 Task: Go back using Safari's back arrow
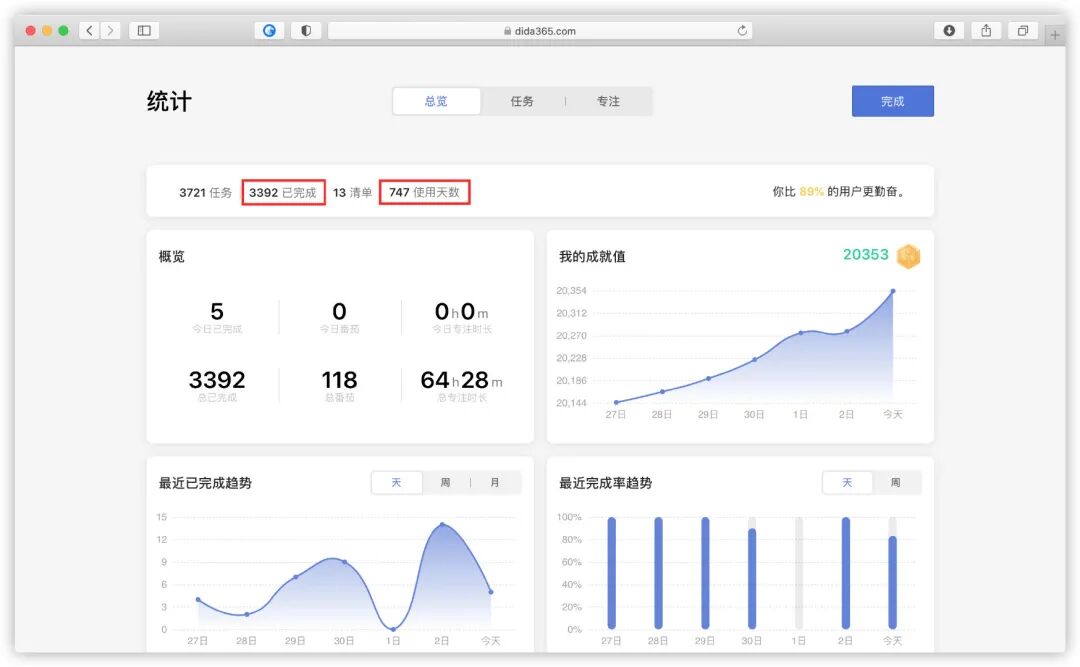[x=90, y=30]
